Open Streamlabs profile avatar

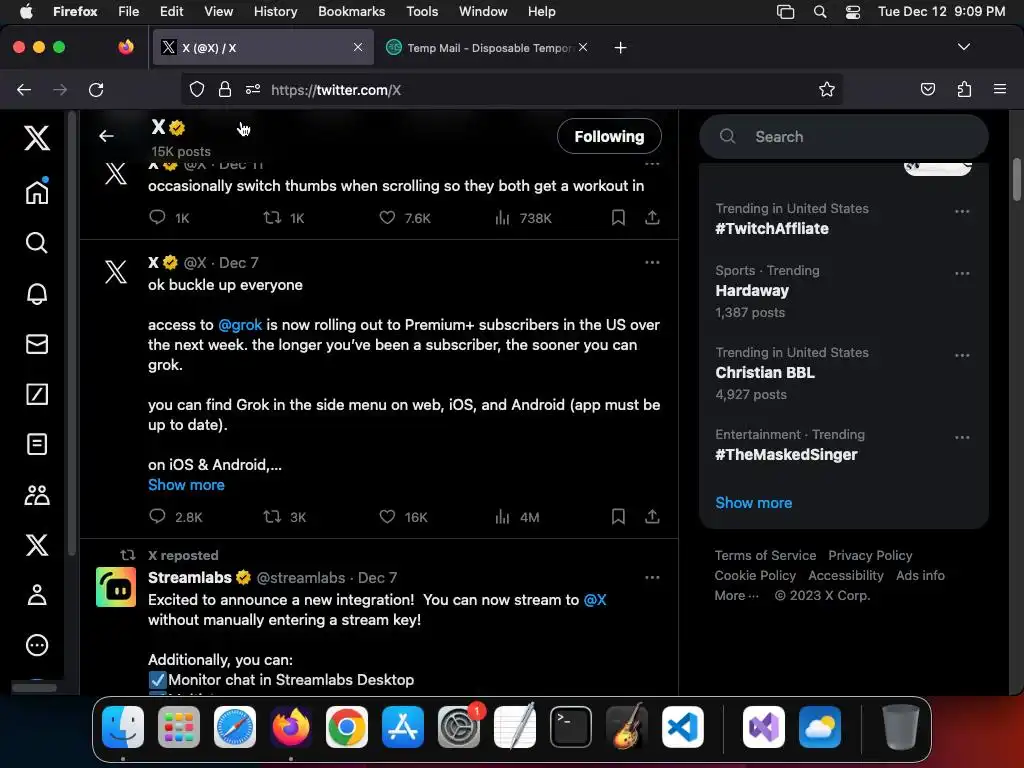point(116,587)
